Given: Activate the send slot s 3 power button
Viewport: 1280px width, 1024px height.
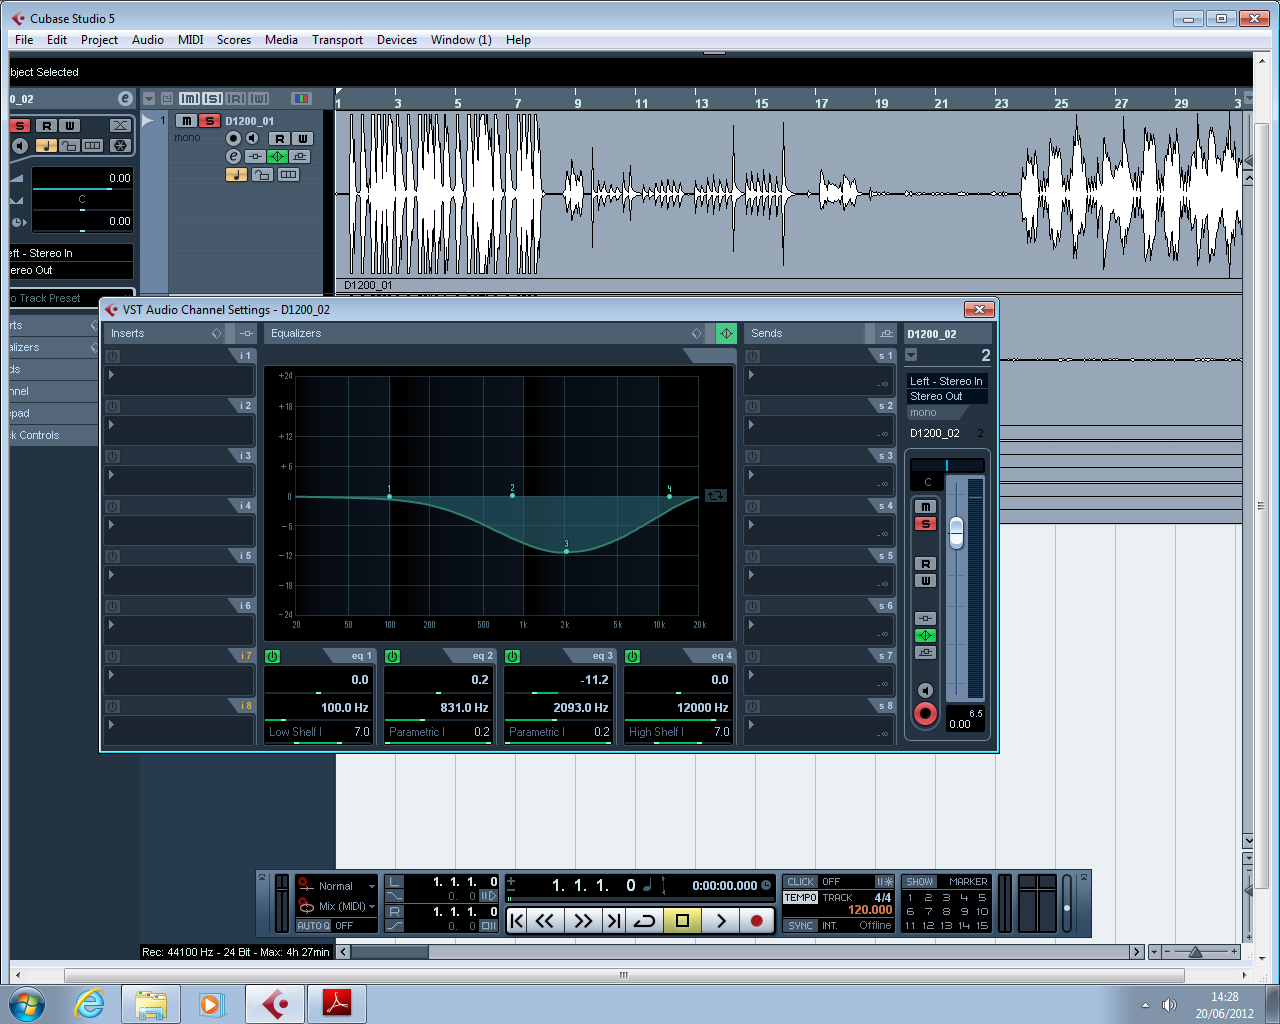Looking at the screenshot, I should (x=752, y=456).
